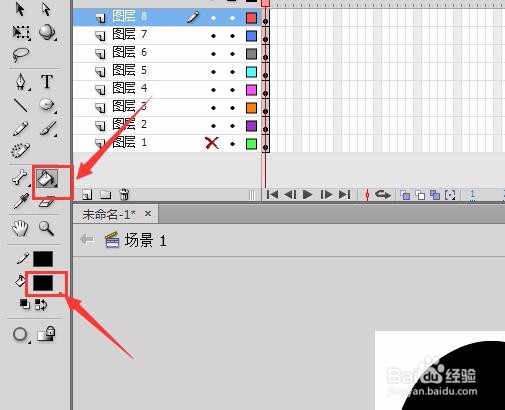The image size is (505, 410).
Task: Select the Oval shape tool
Action: coord(47,105)
